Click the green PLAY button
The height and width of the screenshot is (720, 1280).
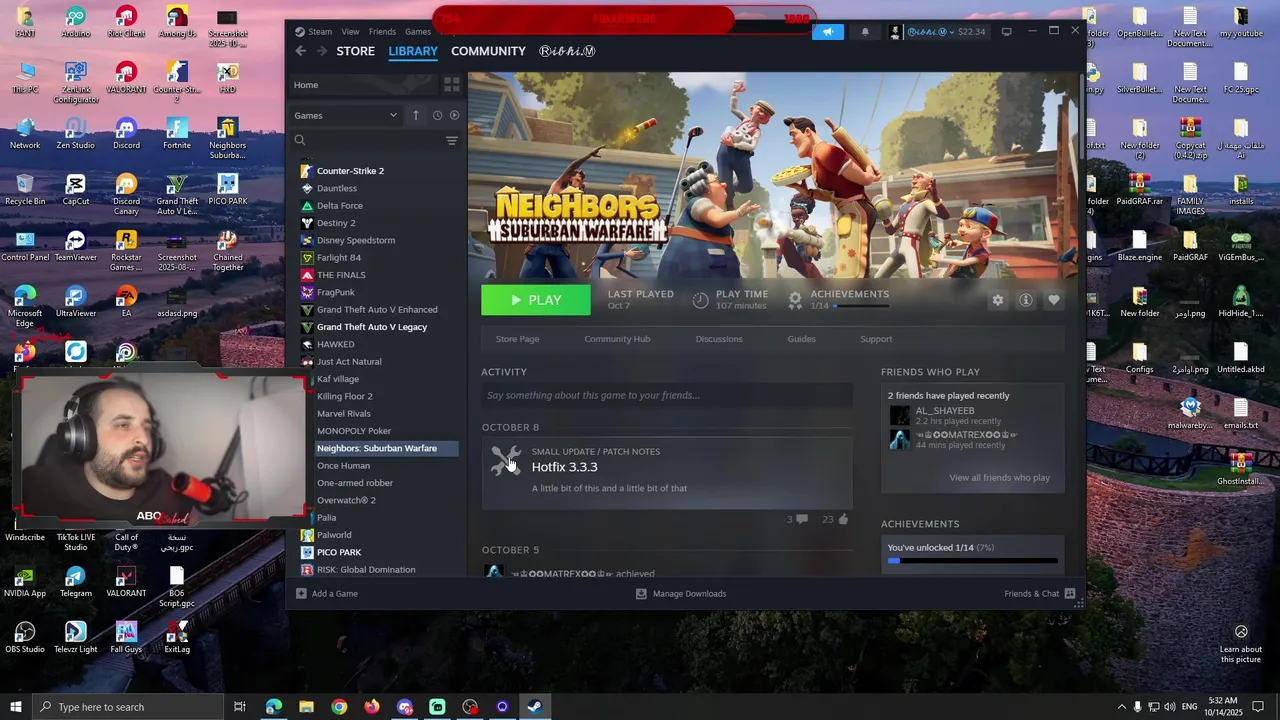tap(536, 300)
